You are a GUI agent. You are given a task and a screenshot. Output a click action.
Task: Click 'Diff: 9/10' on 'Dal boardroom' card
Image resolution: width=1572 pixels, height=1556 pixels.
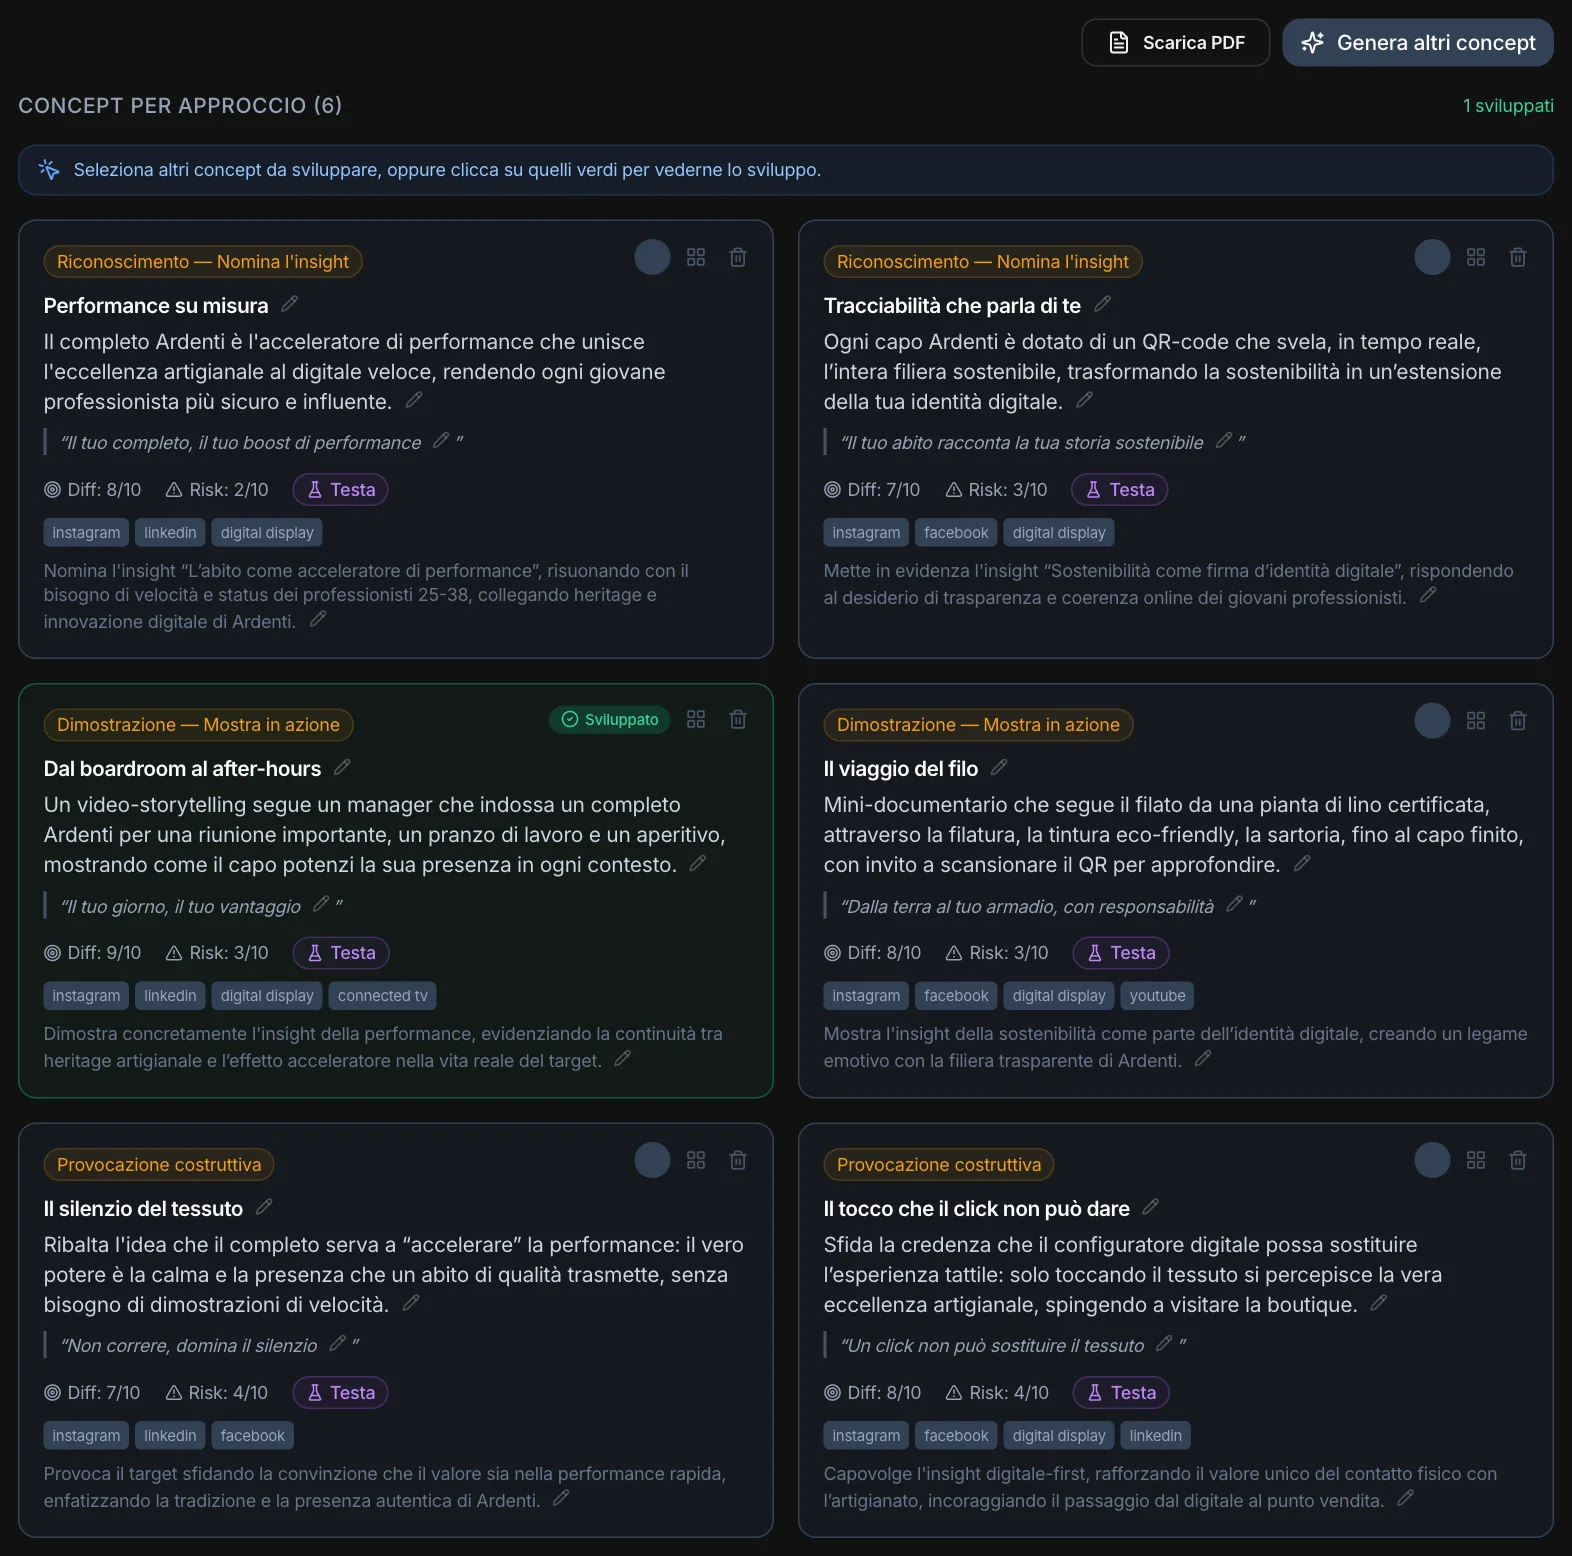pos(93,953)
